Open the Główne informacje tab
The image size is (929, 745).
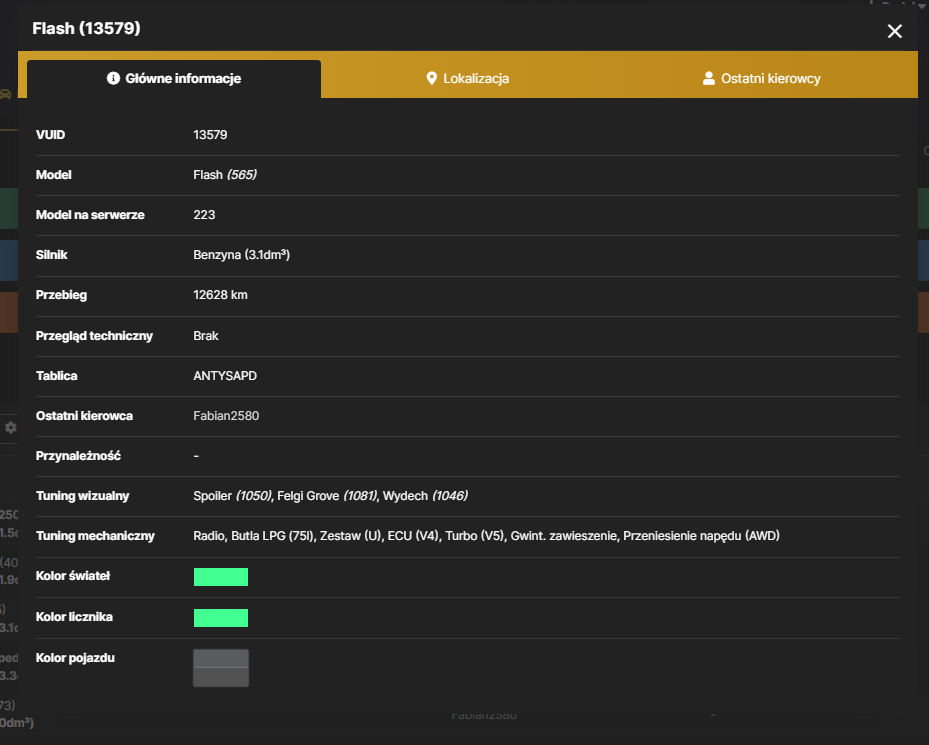(174, 79)
